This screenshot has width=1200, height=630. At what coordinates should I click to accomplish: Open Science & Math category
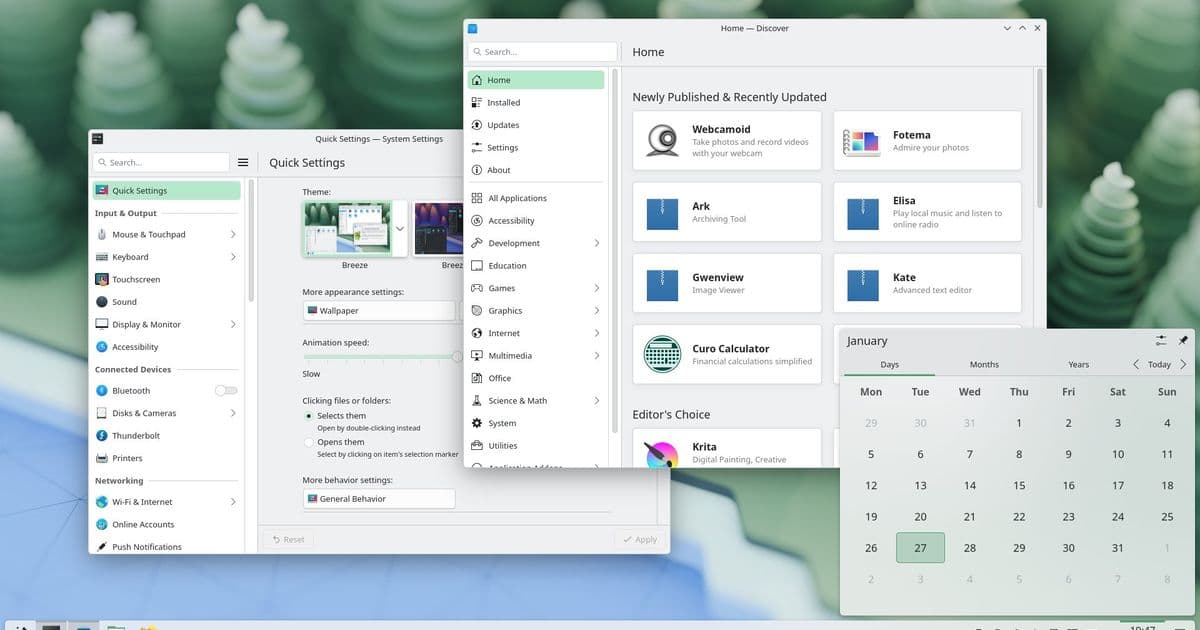click(515, 400)
